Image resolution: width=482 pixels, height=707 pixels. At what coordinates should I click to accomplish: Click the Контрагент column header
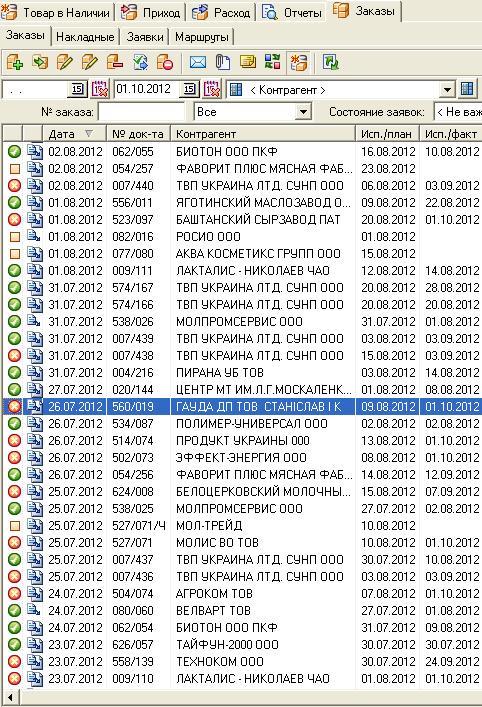262,134
